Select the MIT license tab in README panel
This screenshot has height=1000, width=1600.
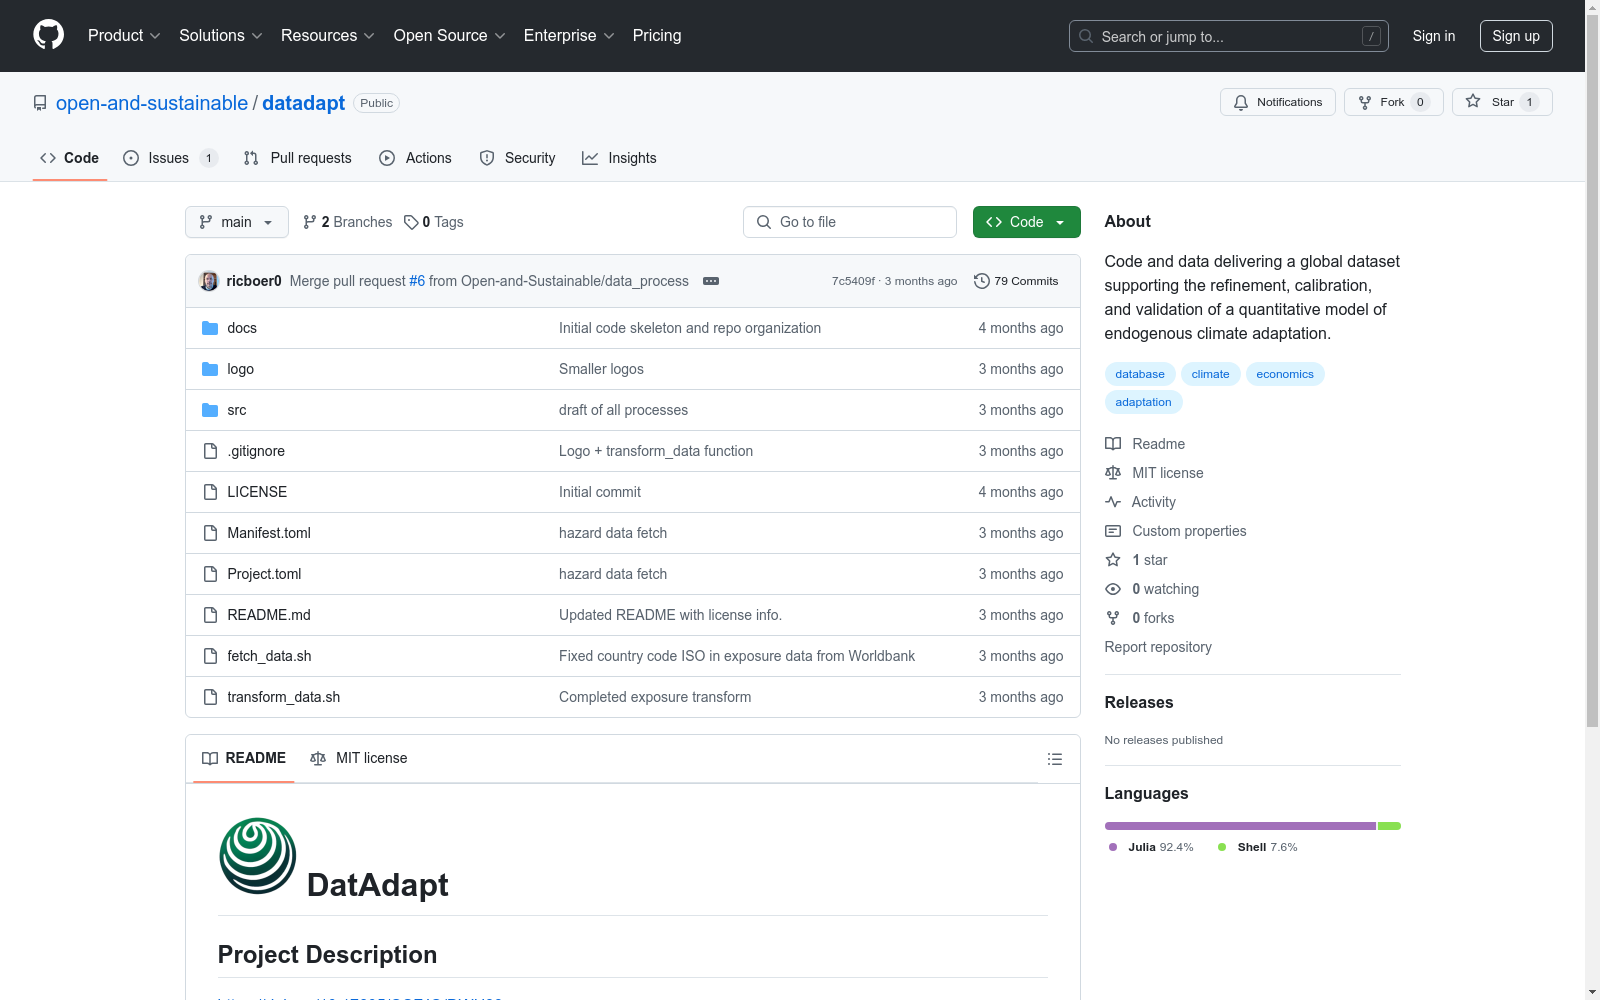[x=359, y=758]
